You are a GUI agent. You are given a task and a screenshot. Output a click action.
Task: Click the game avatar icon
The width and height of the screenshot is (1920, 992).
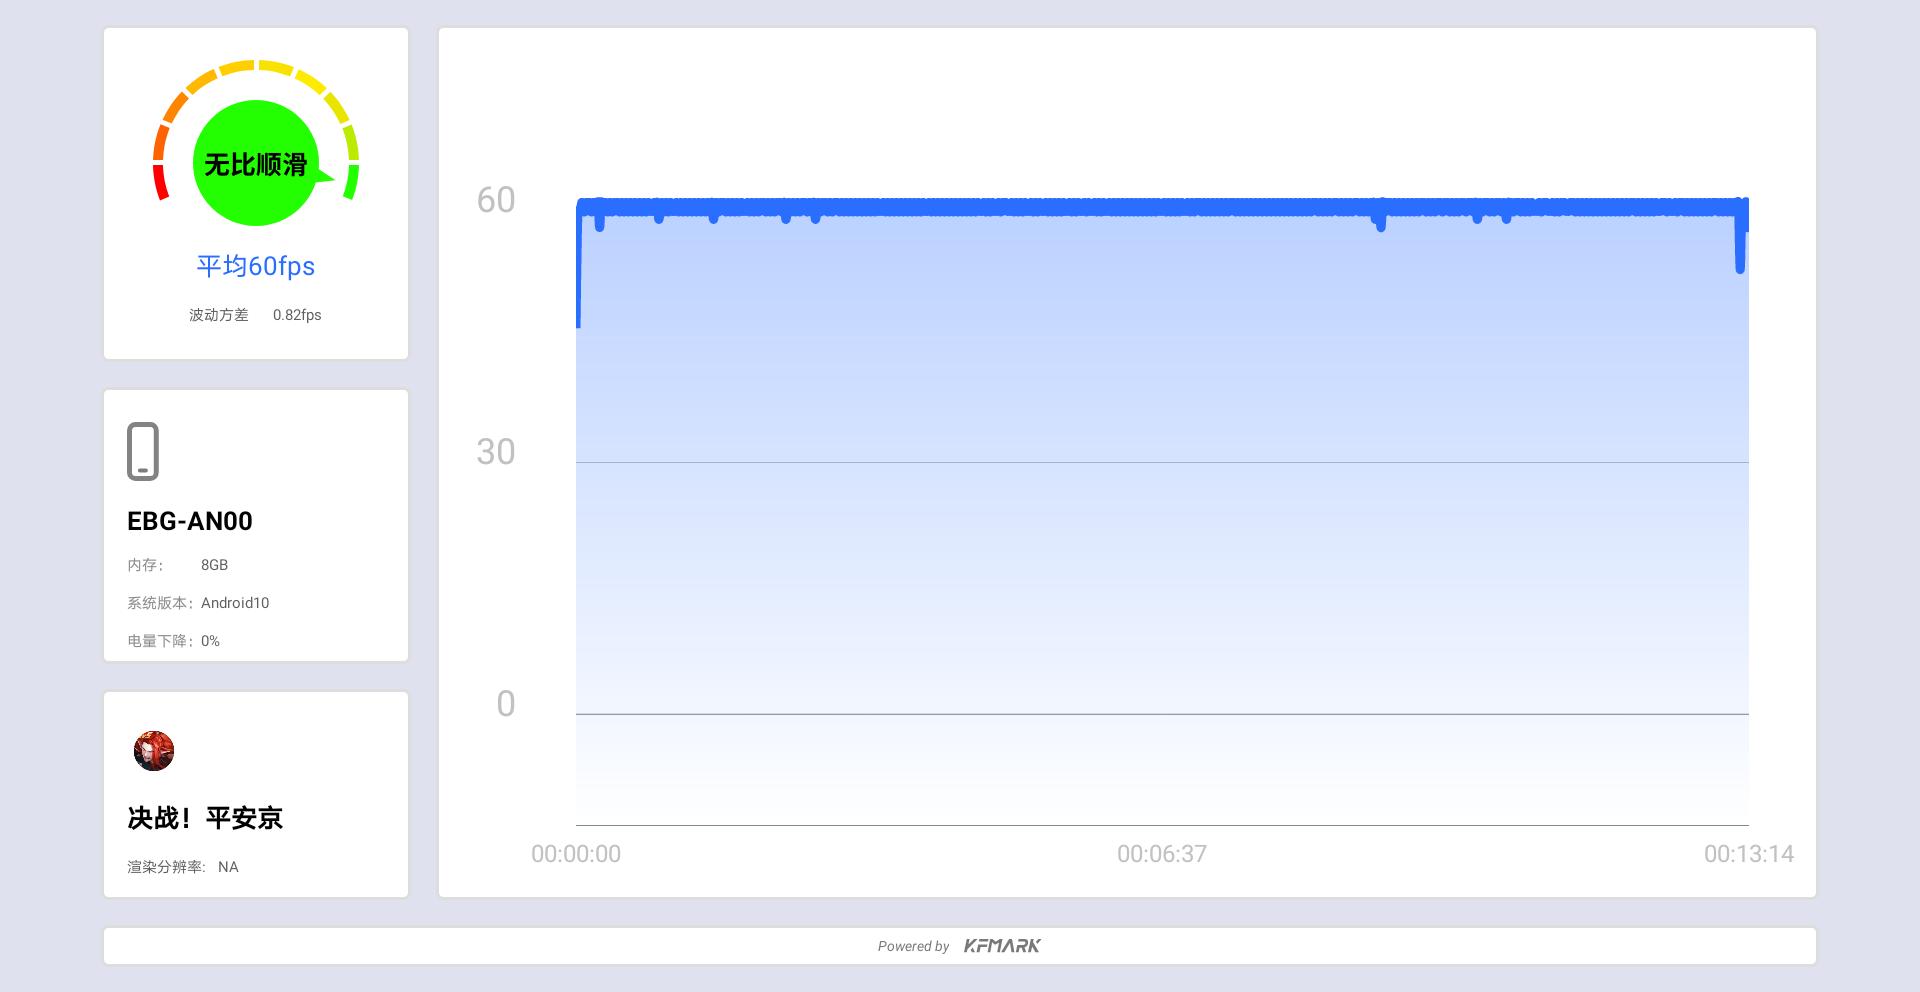[154, 751]
